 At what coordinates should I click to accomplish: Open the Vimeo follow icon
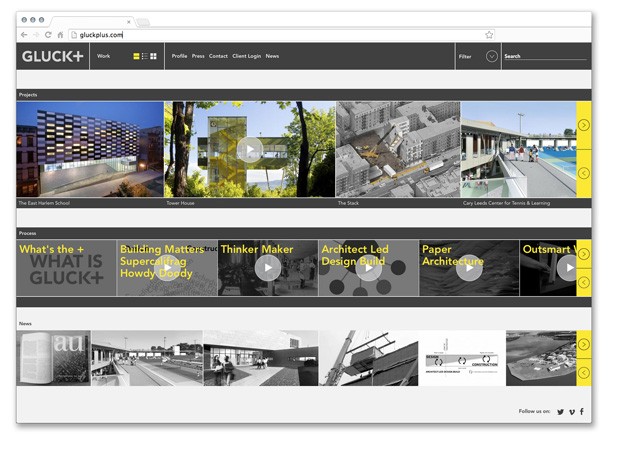[x=572, y=412]
